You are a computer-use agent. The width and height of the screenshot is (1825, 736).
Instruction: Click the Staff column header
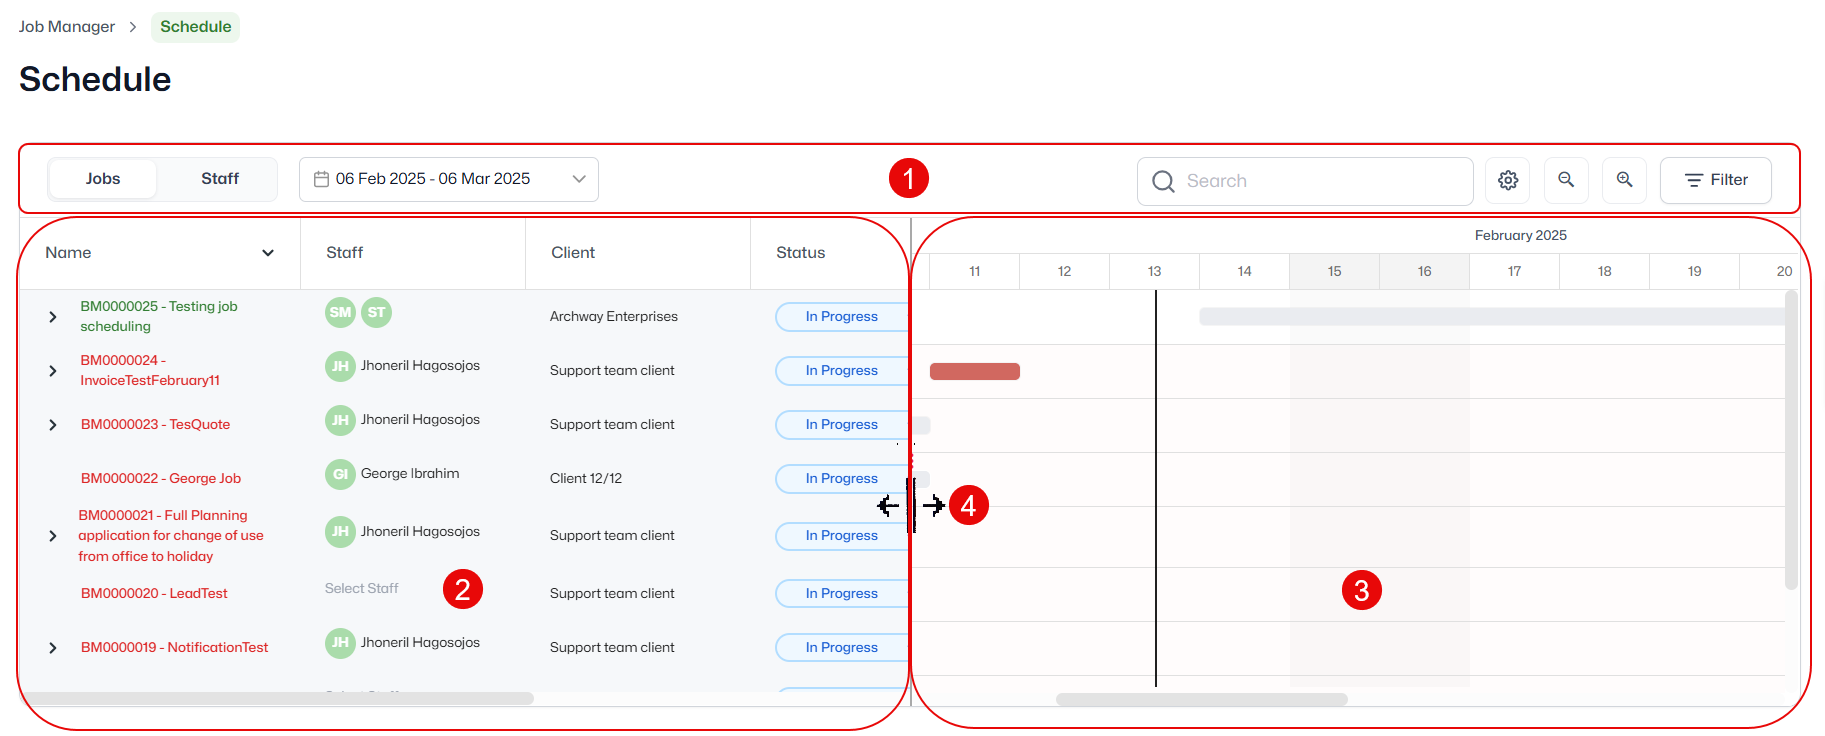(x=344, y=253)
